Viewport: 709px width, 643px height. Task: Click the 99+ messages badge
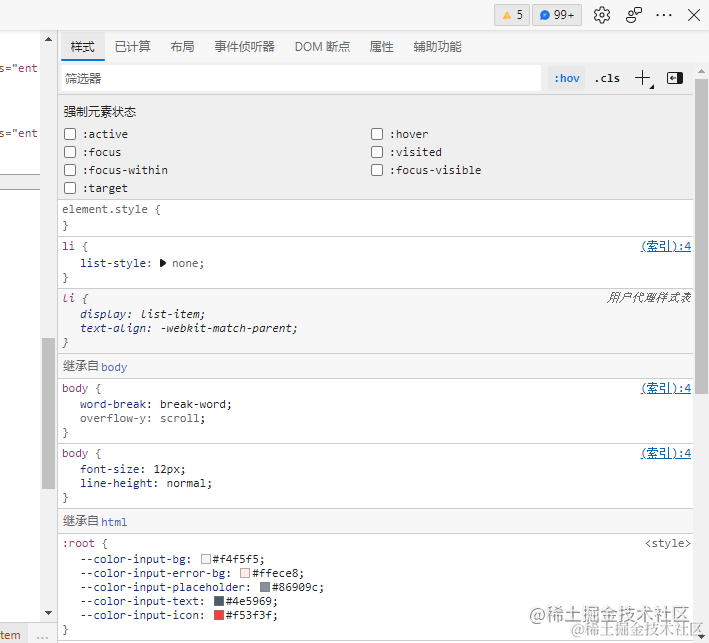click(x=557, y=15)
